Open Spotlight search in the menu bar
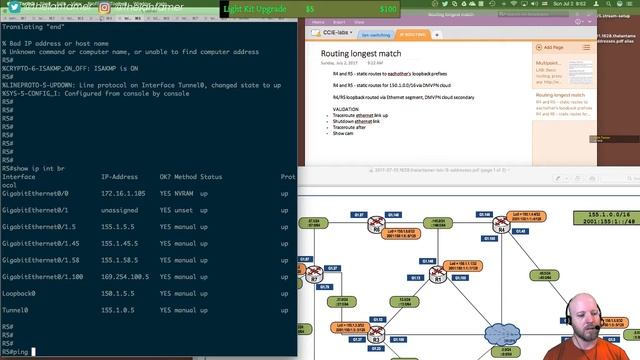Image resolution: width=640 pixels, height=360 pixels. pyautogui.click(x=609, y=4)
